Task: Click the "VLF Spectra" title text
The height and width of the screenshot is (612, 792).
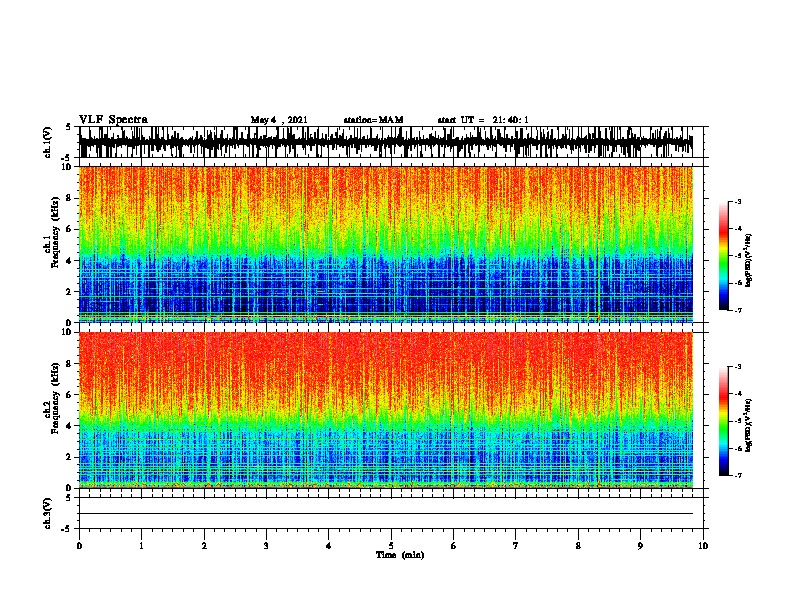Action: pyautogui.click(x=113, y=119)
